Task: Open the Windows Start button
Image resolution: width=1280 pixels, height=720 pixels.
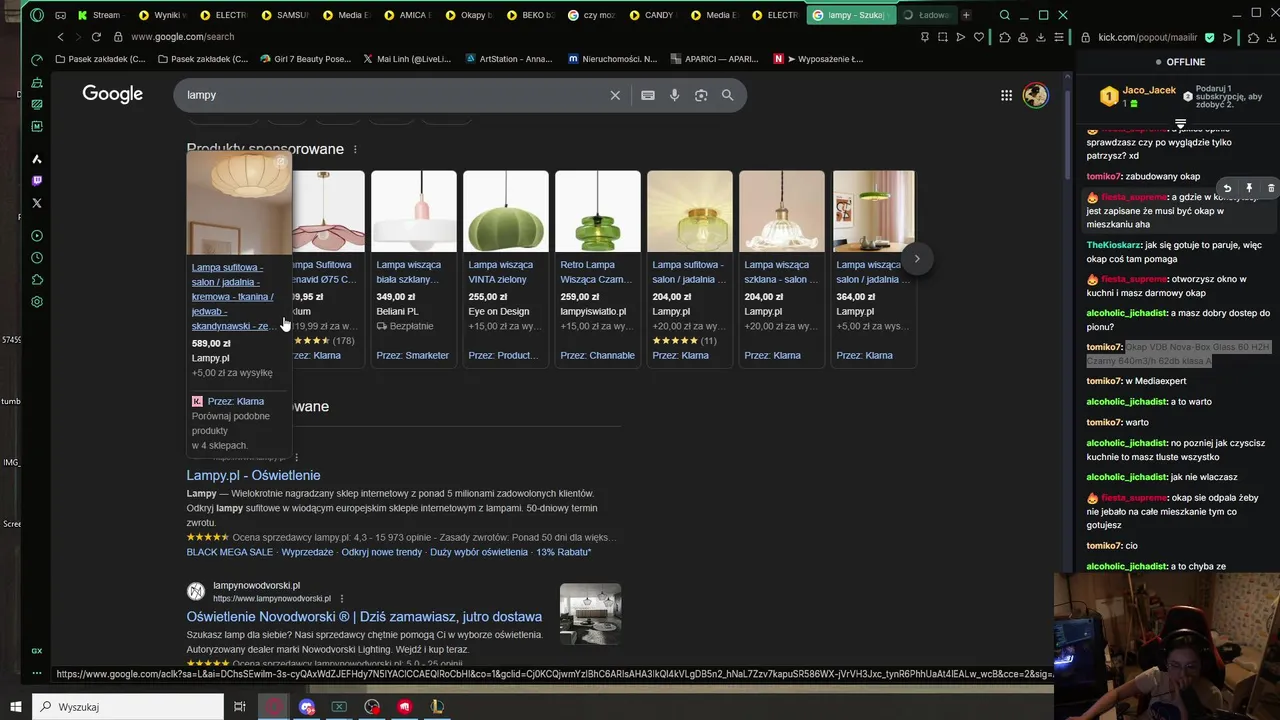Action: pyautogui.click(x=16, y=707)
